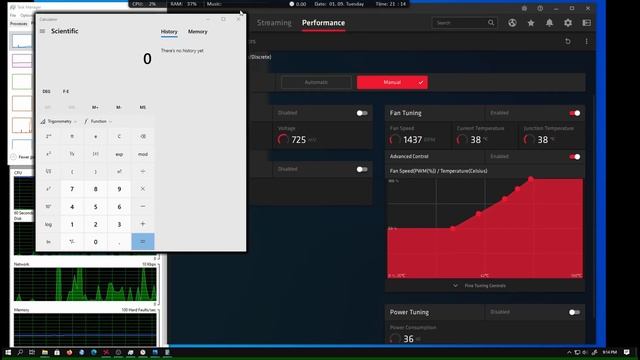Click the Fewer details control in Task Manager
Screen dimensions: 640x360
23,157
